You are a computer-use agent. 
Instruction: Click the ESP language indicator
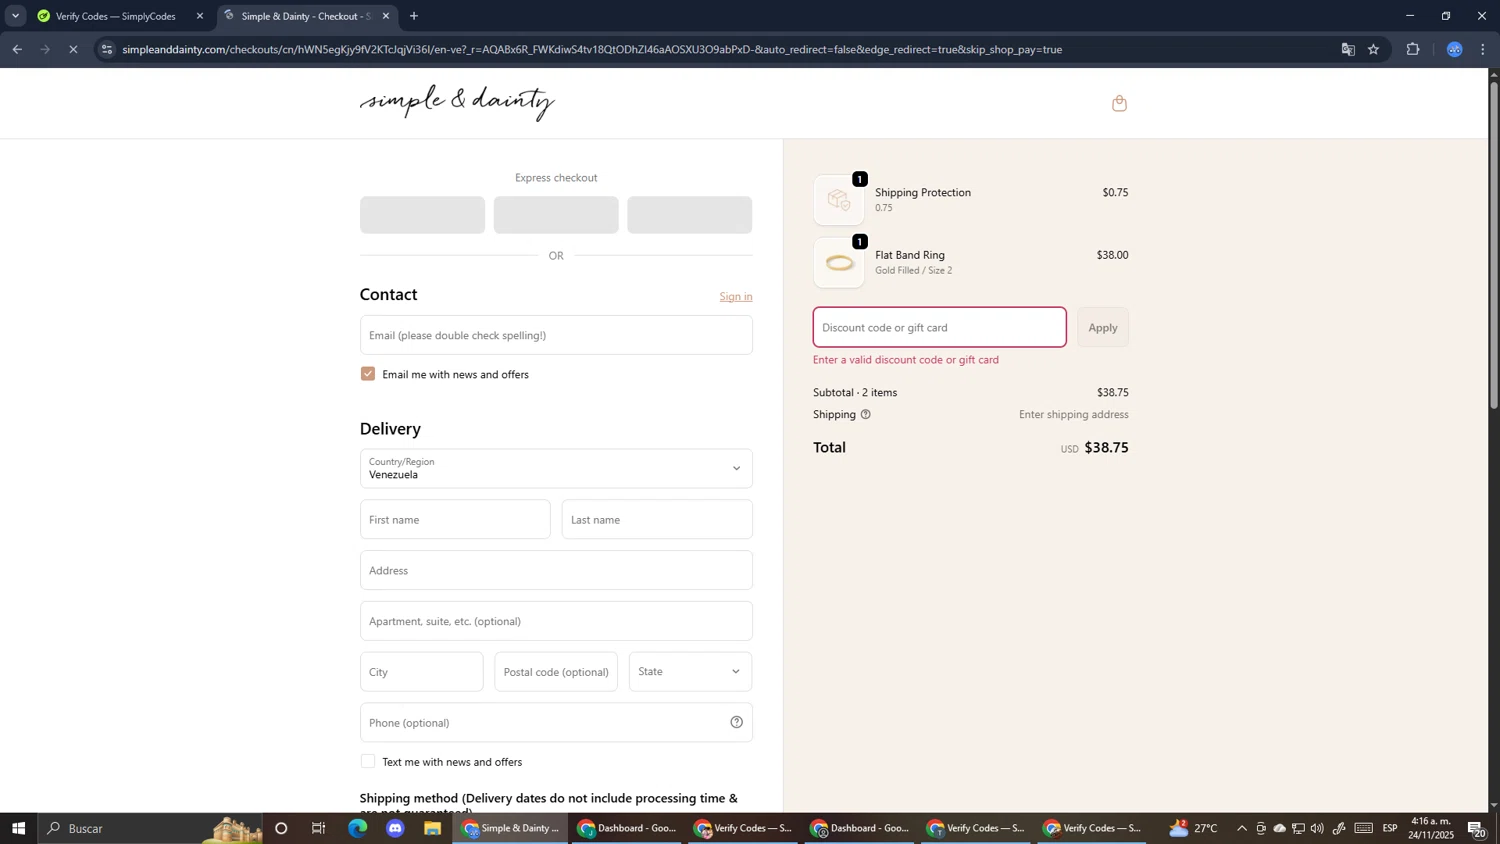[x=1390, y=828]
